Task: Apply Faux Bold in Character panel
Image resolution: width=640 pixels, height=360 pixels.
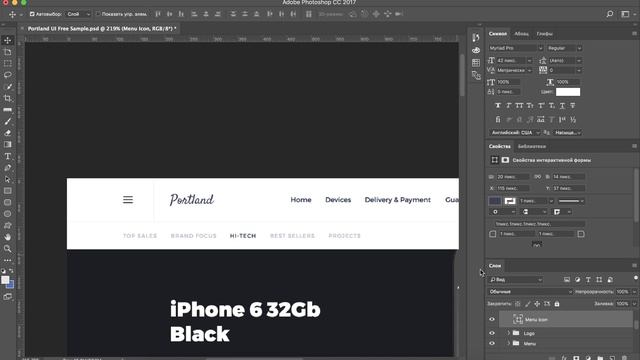Action: [498, 106]
